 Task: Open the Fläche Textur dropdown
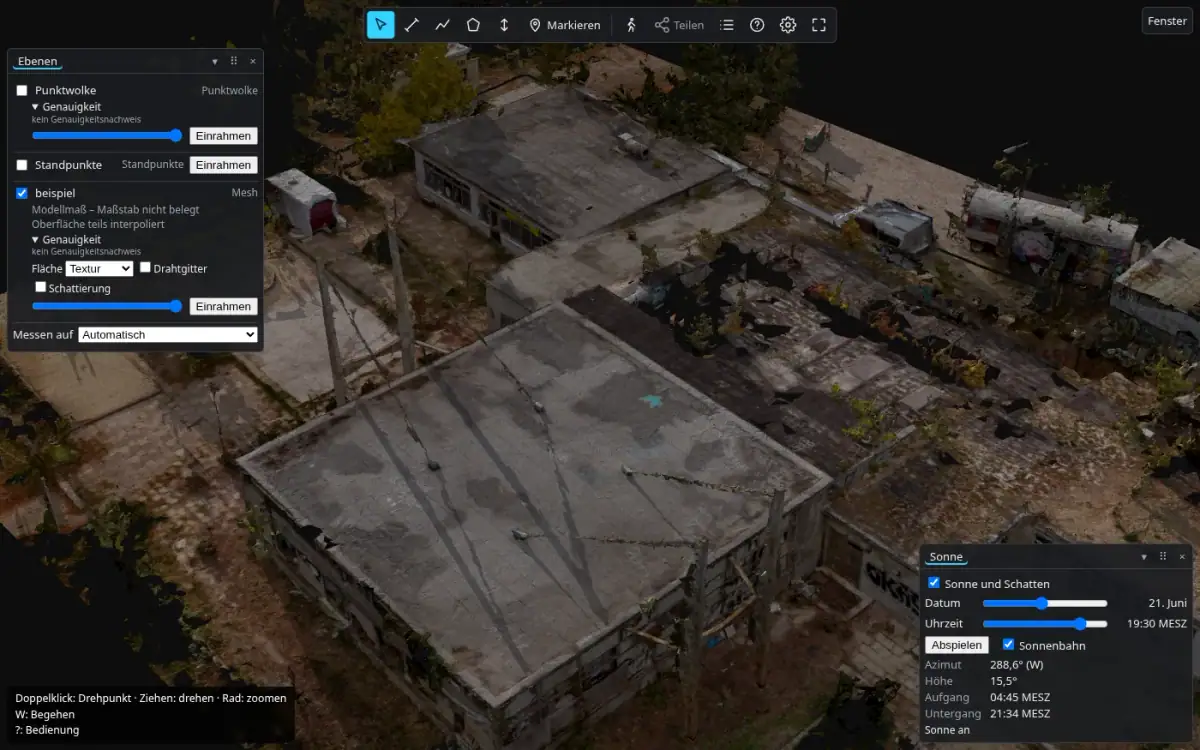click(x=99, y=269)
